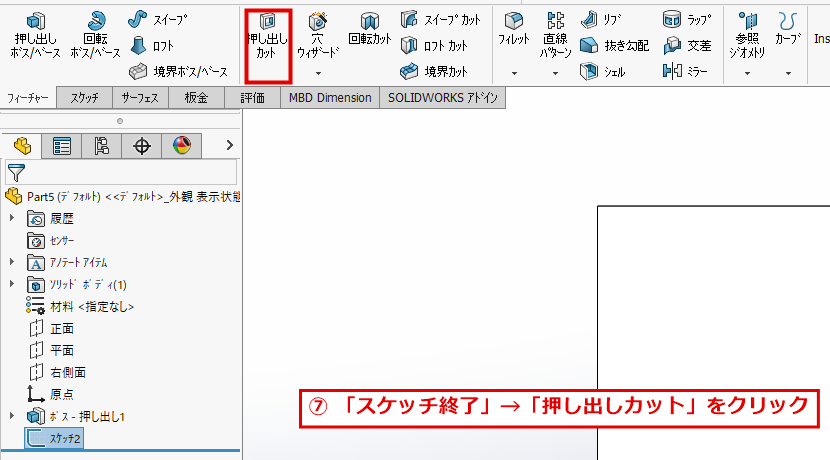Screen dimensions: 830x460
Task: Open 直線パターン dropdown arrow
Action: (555, 74)
